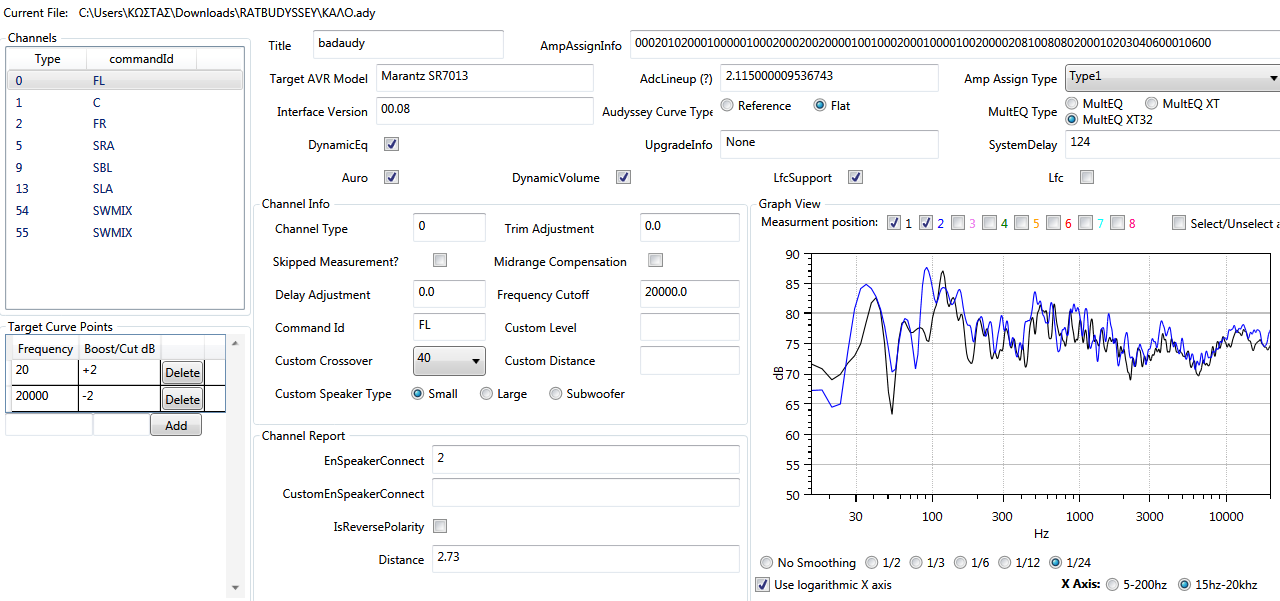The width and height of the screenshot is (1280, 601).
Task: Choose the MultEQ XT radio option
Action: (x=1151, y=104)
